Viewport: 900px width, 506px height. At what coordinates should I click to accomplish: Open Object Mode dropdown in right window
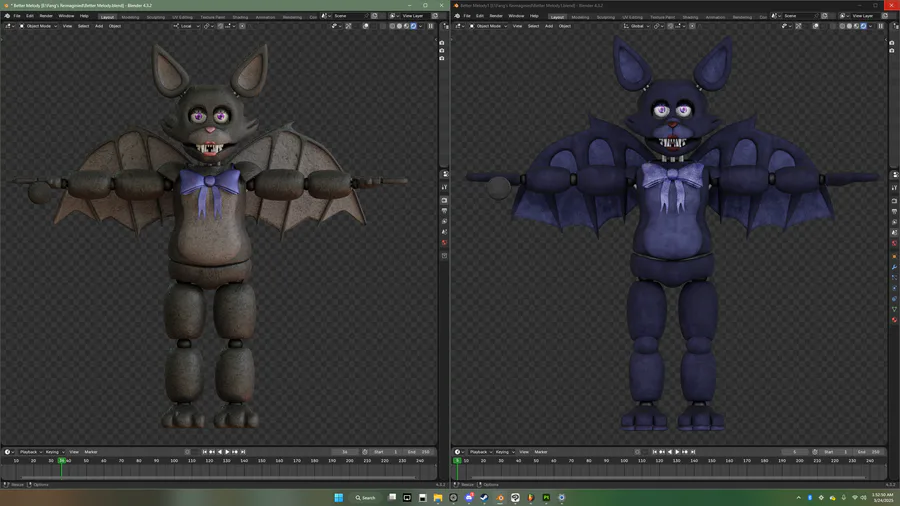488,26
